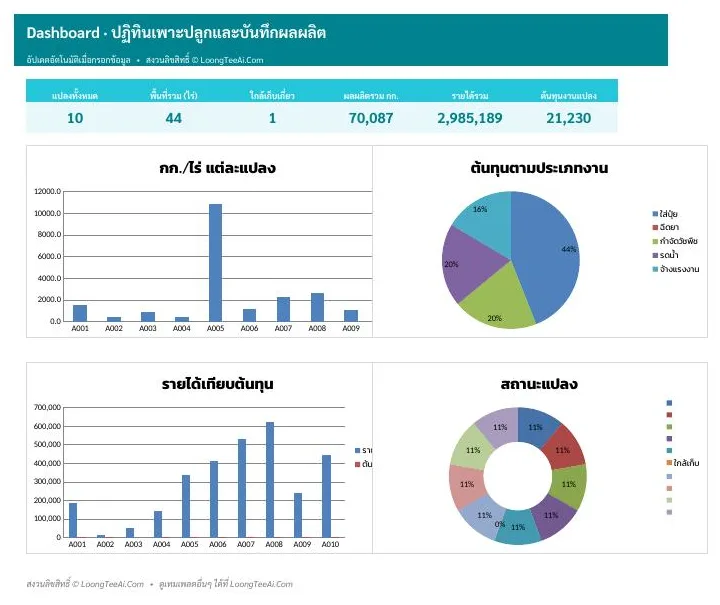
Task: Click the 'ใกล้เก็บเกี่ยว' KPI label
Action: coord(272,95)
